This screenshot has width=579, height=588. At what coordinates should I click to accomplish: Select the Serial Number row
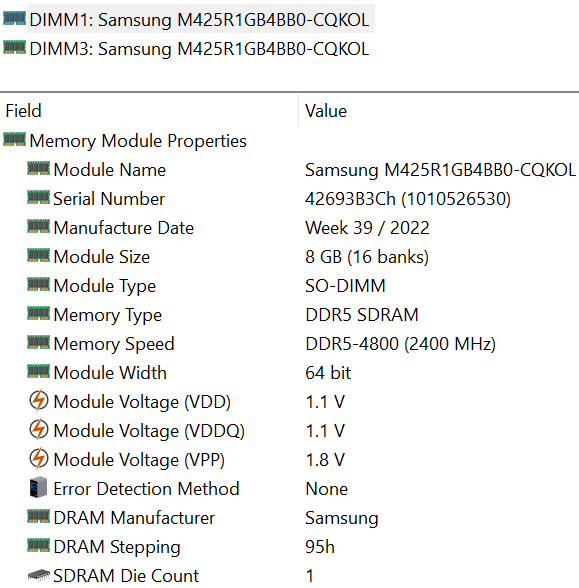click(x=290, y=198)
